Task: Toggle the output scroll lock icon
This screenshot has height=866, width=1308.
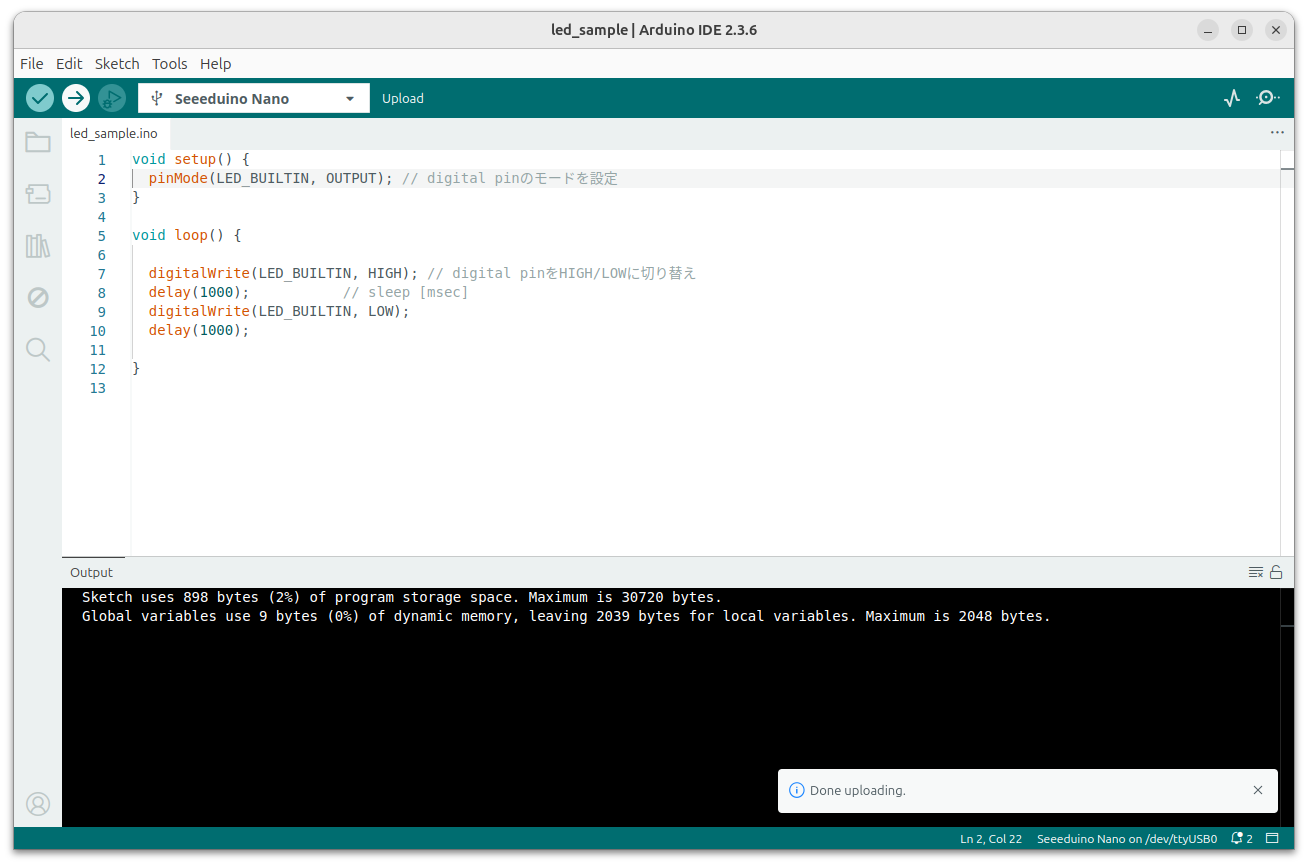Action: point(1276,573)
